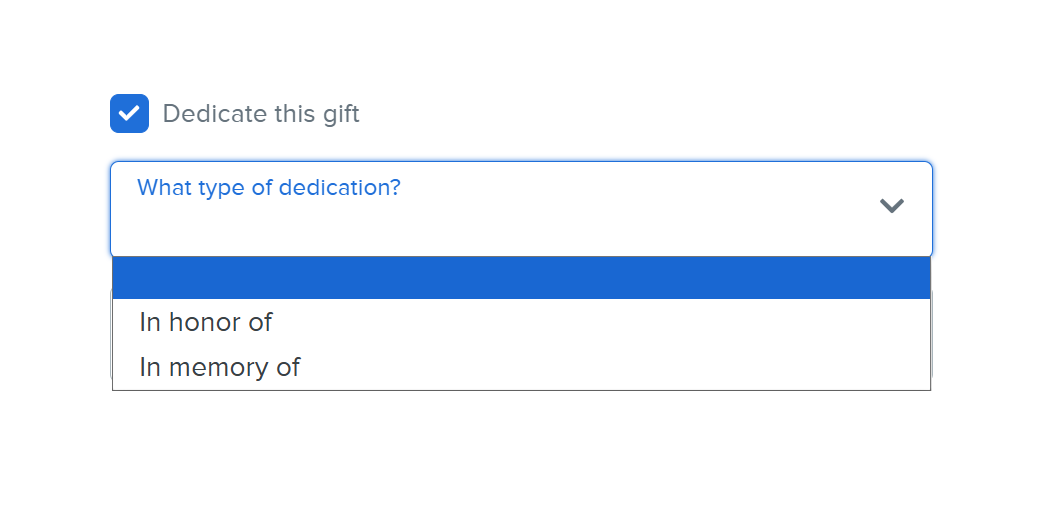This screenshot has height=516, width=1052.
Task: Close the list using the down arrow icon
Action: 891,206
